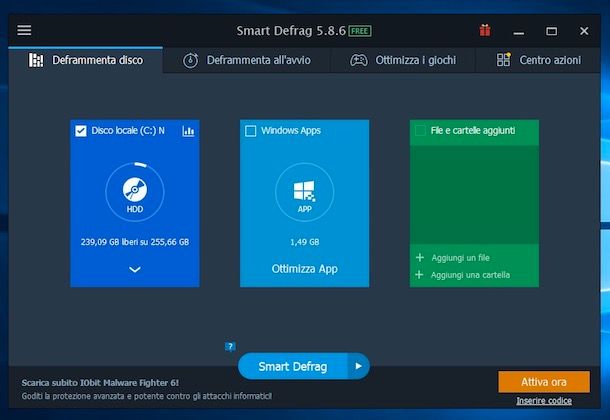Expand the Disco locale card chevron
The image size is (610, 420).
(135, 269)
